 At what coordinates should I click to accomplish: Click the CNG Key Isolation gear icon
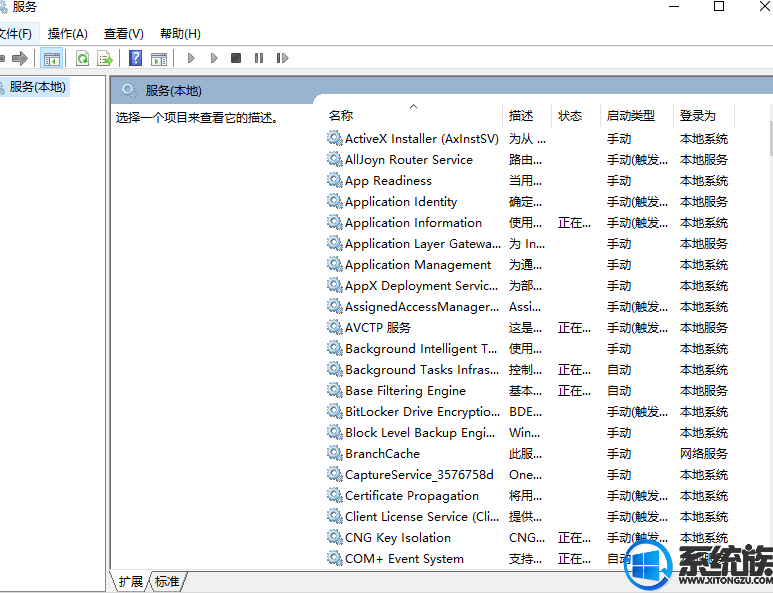coord(334,537)
